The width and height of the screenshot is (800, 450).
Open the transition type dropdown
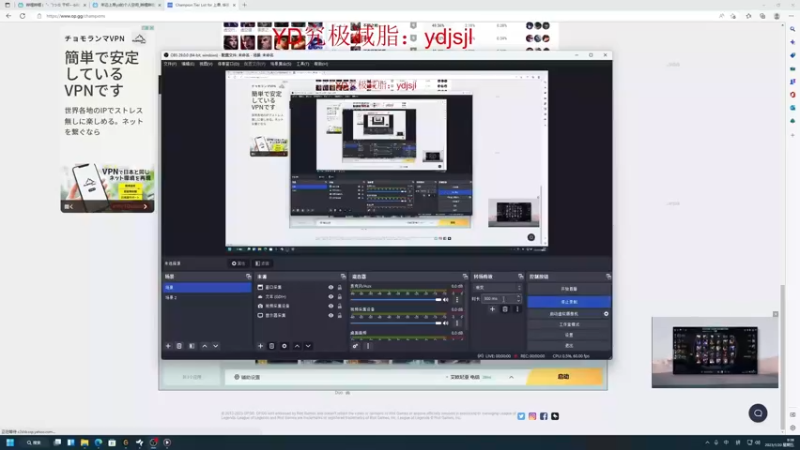(x=497, y=288)
